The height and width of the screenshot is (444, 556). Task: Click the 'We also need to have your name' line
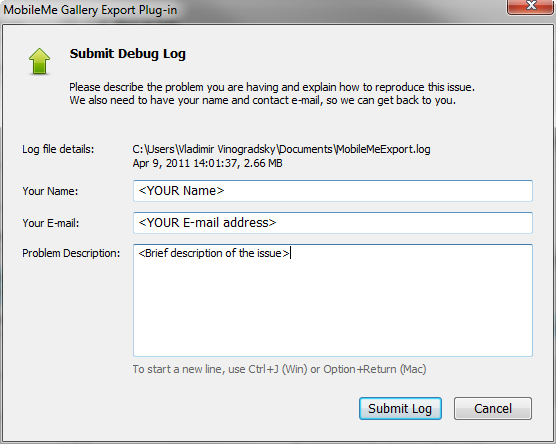pos(262,100)
